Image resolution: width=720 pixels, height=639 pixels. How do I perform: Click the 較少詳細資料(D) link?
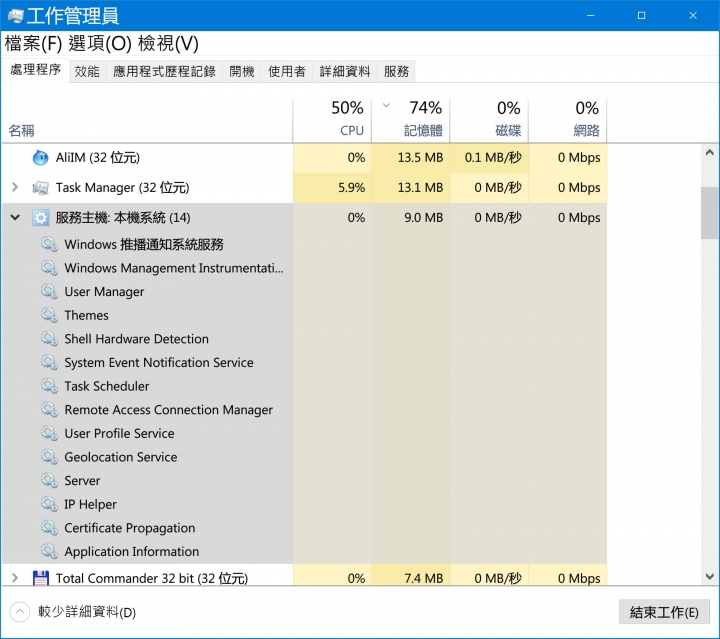[x=87, y=612]
